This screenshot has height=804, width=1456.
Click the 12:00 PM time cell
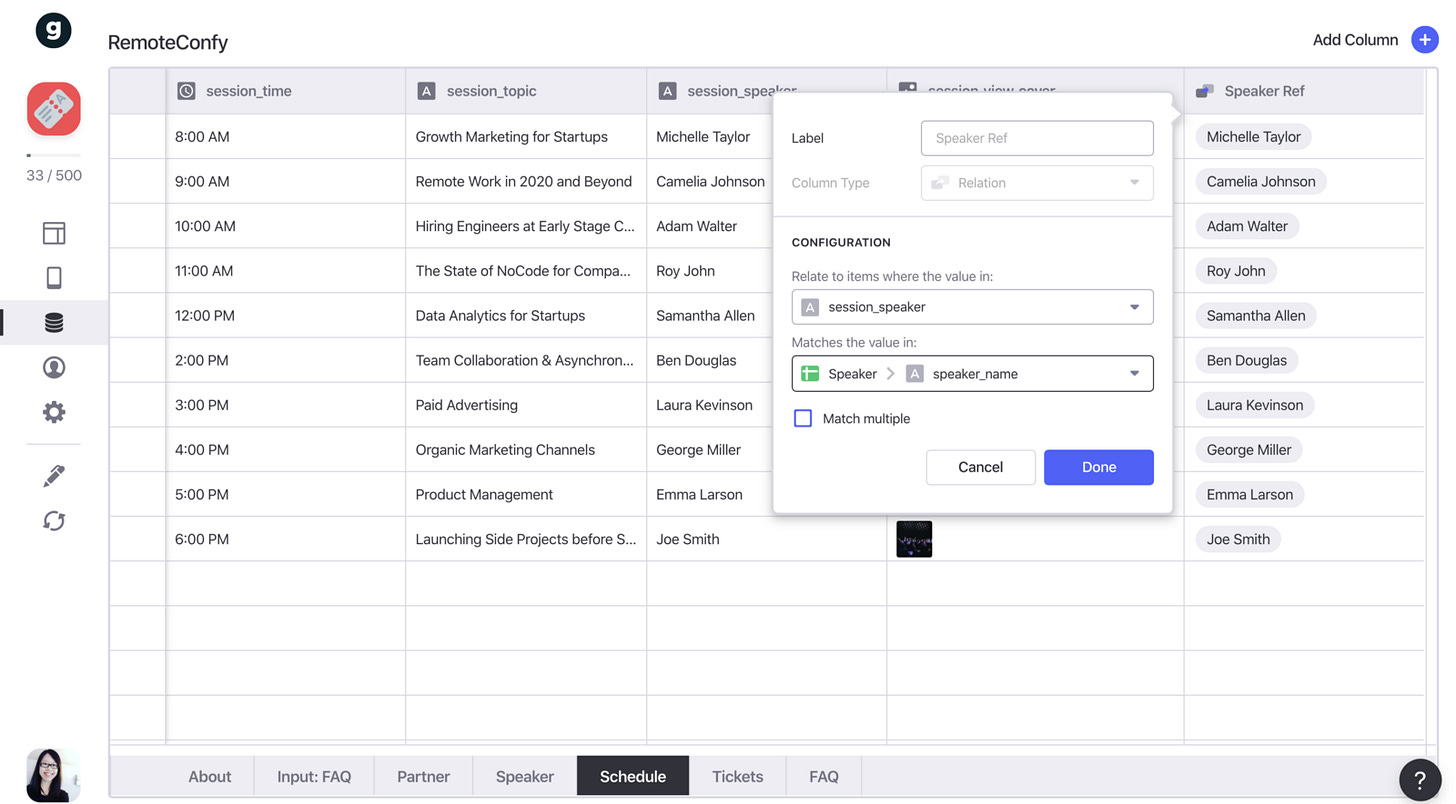tap(286, 316)
